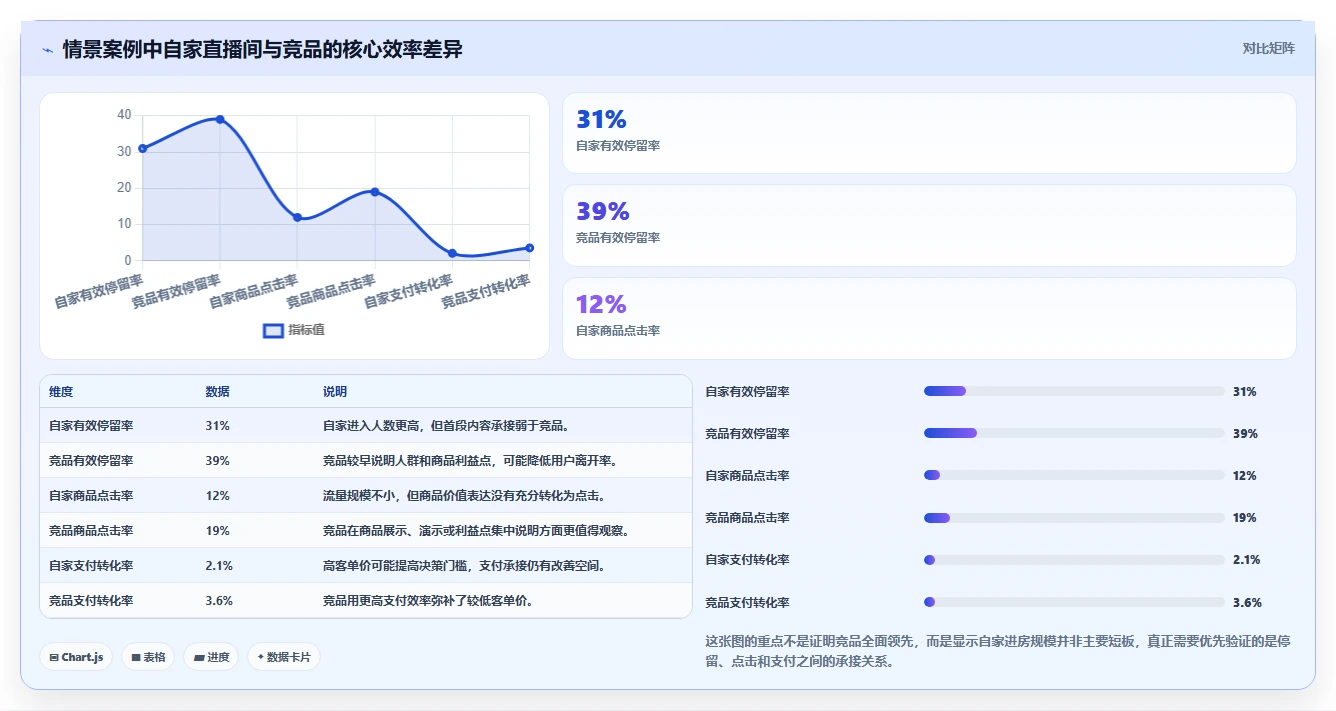The image size is (1336, 711).
Task: Click the 表格 tag chip
Action: [x=149, y=657]
